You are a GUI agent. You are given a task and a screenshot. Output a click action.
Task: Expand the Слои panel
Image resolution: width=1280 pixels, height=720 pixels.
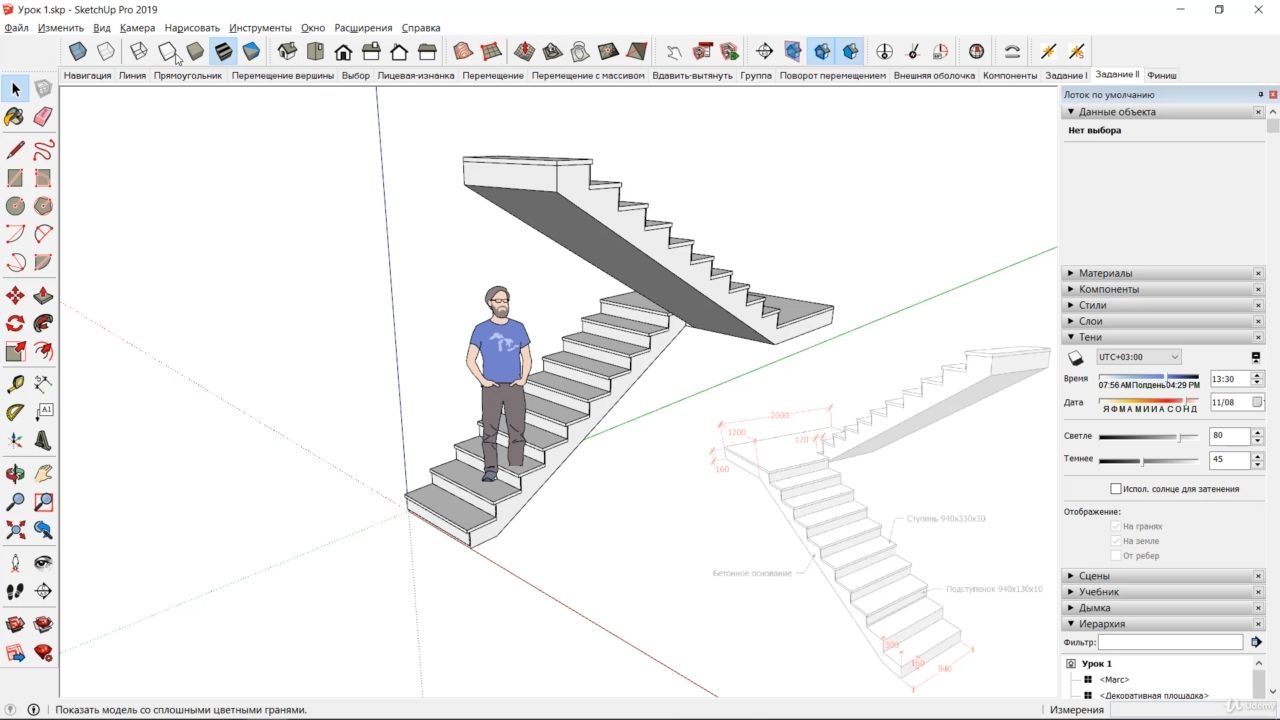tap(1071, 321)
